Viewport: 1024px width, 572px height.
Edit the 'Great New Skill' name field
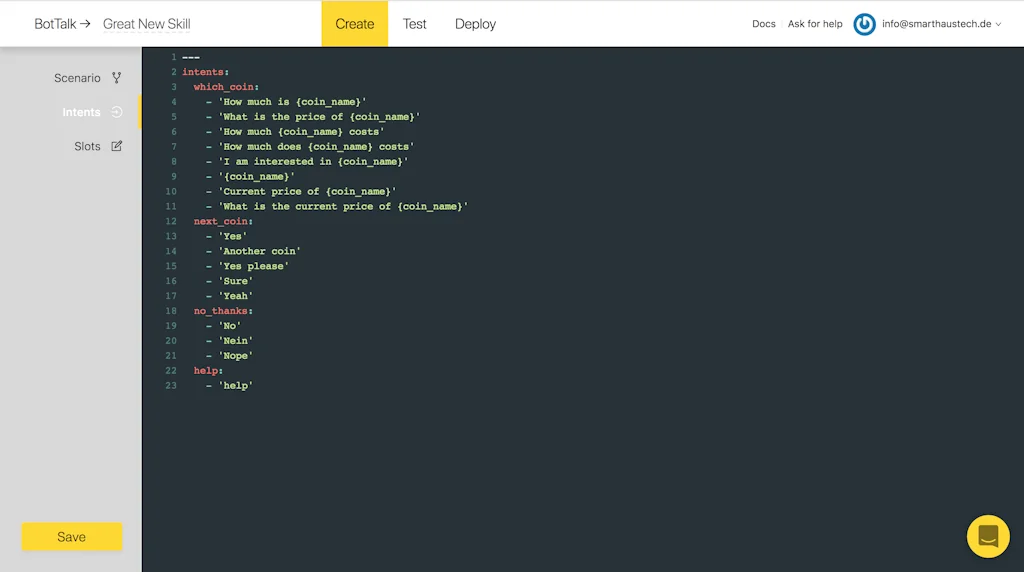(147, 24)
